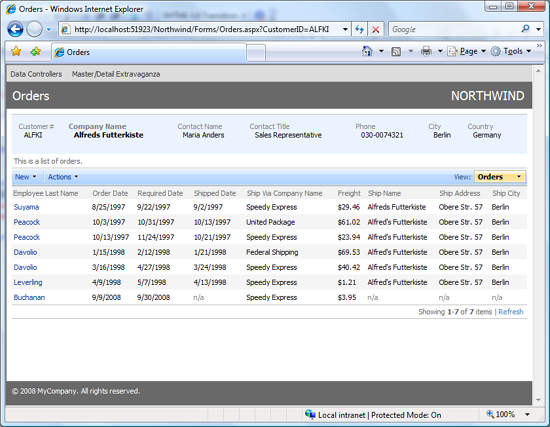Click the Suyama employee link

click(26, 207)
